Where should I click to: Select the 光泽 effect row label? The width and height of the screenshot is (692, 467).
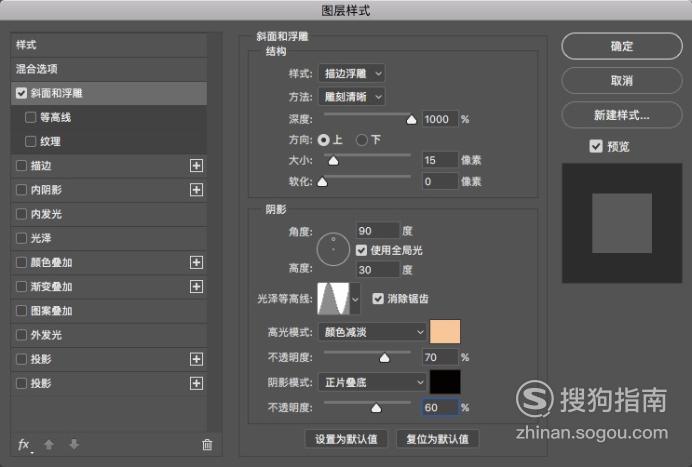tap(41, 238)
